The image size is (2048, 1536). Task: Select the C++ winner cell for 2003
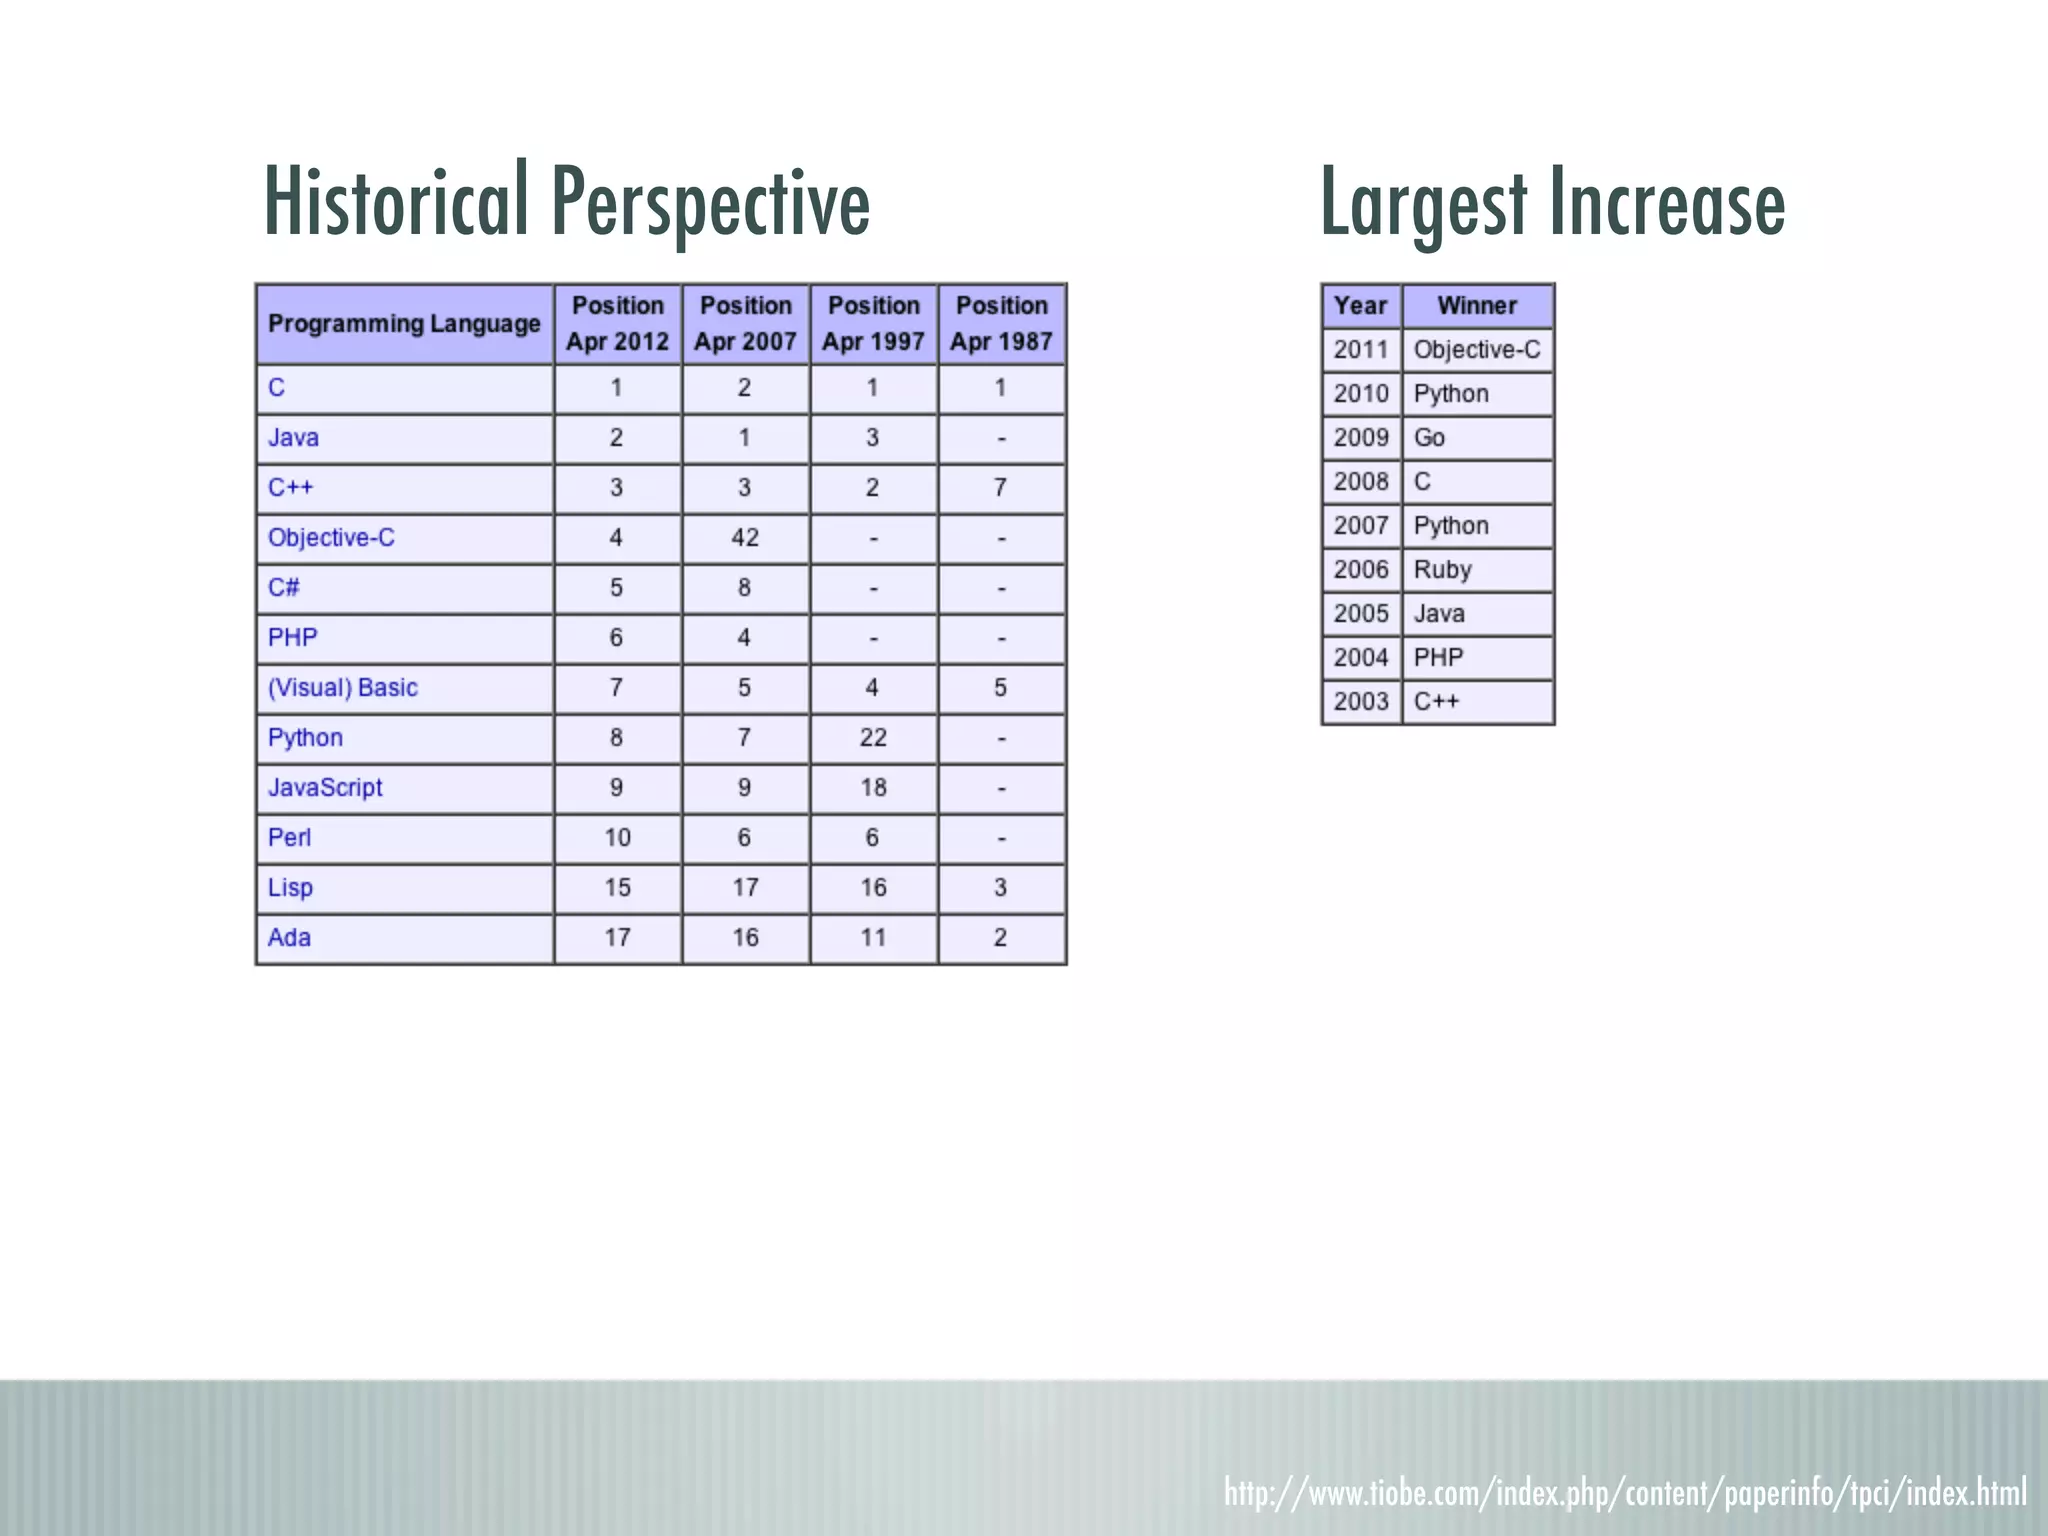(1478, 702)
